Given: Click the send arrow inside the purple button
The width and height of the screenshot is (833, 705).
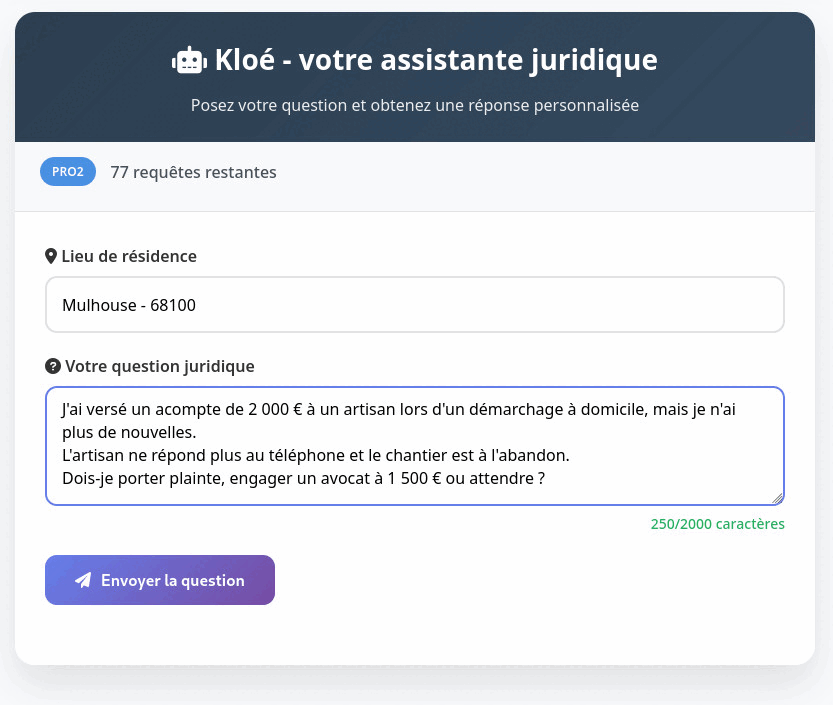Looking at the screenshot, I should (x=84, y=579).
